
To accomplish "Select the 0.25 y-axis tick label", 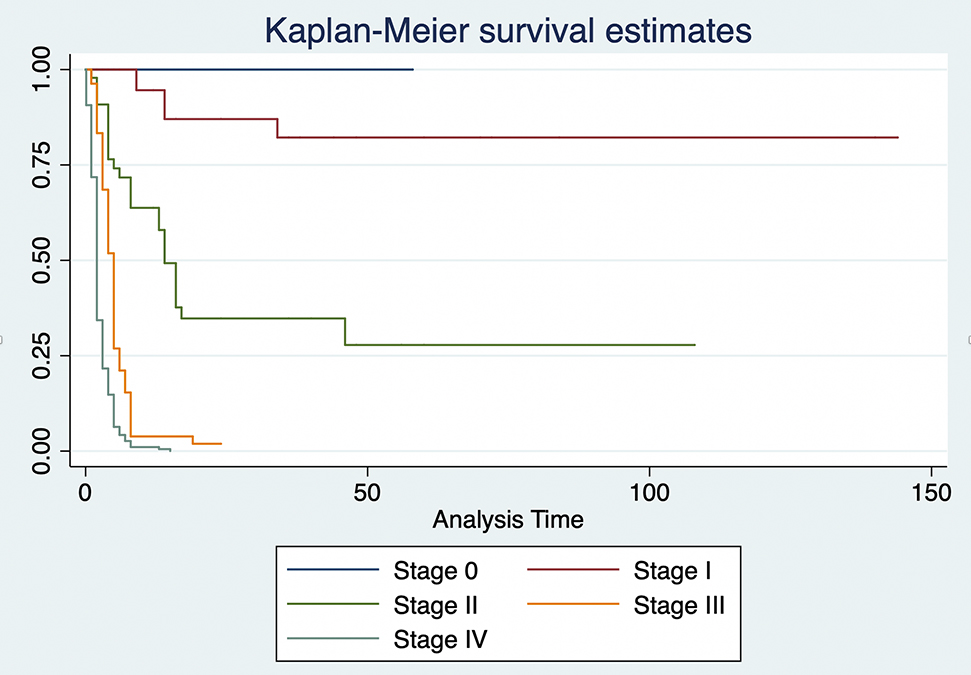I will 41,355.
